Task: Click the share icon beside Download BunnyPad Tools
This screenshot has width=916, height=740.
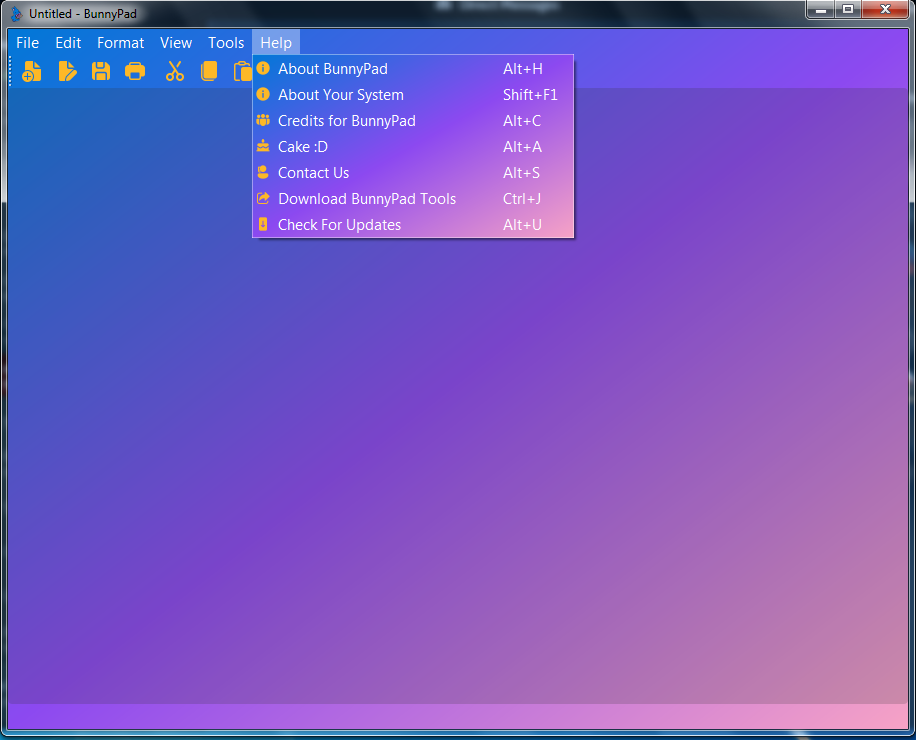Action: tap(263, 198)
